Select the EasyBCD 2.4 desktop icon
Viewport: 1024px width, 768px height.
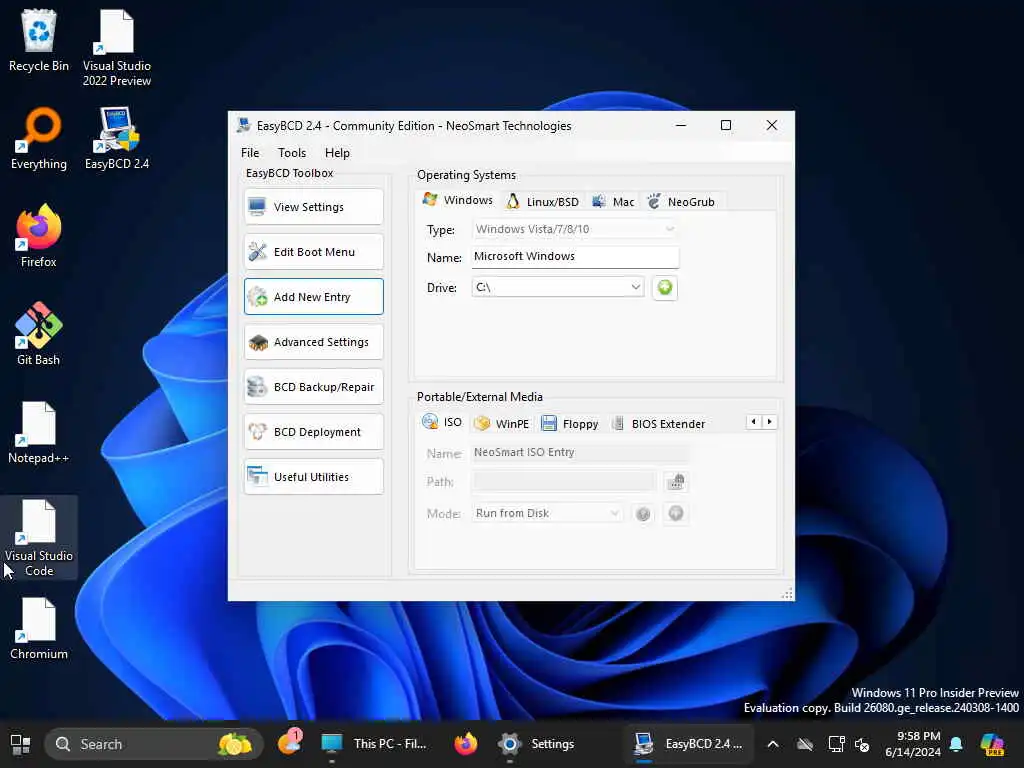point(117,139)
